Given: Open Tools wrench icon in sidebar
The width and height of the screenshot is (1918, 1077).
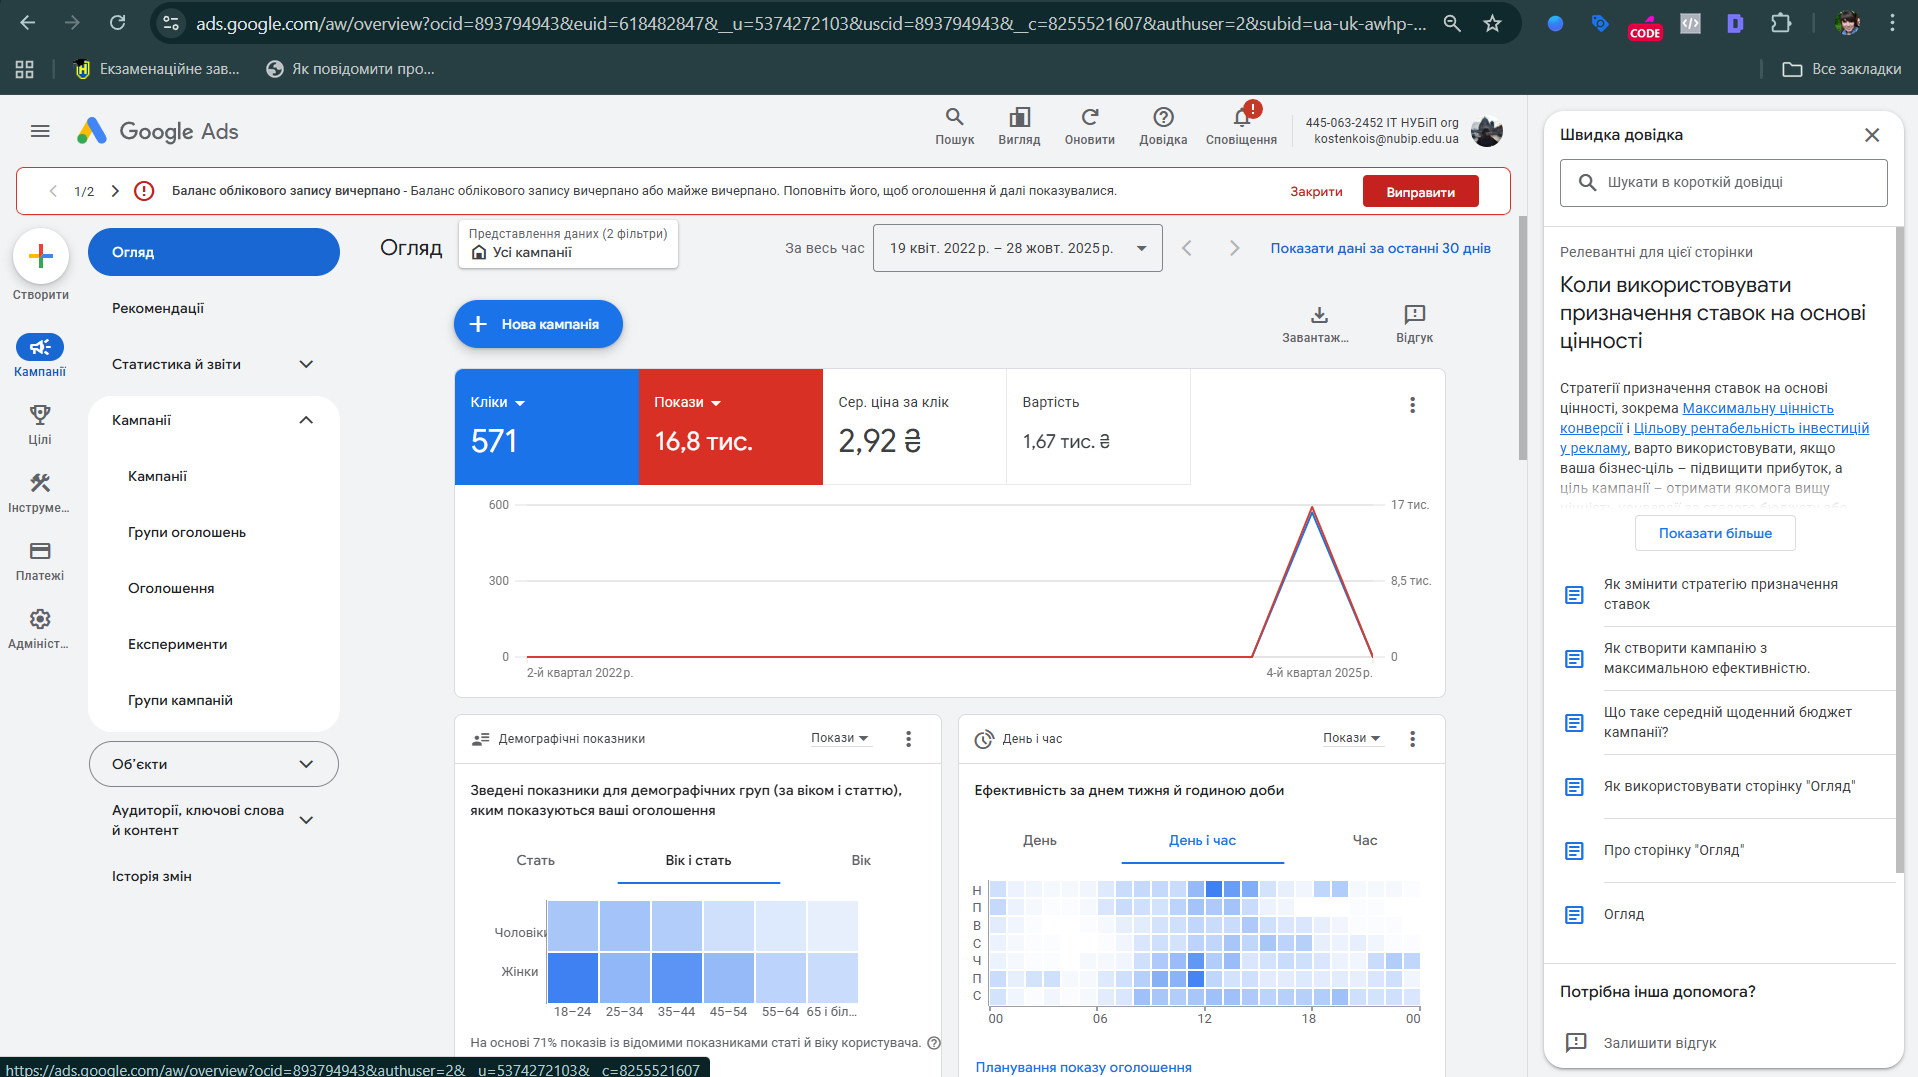Looking at the screenshot, I should (x=40, y=483).
